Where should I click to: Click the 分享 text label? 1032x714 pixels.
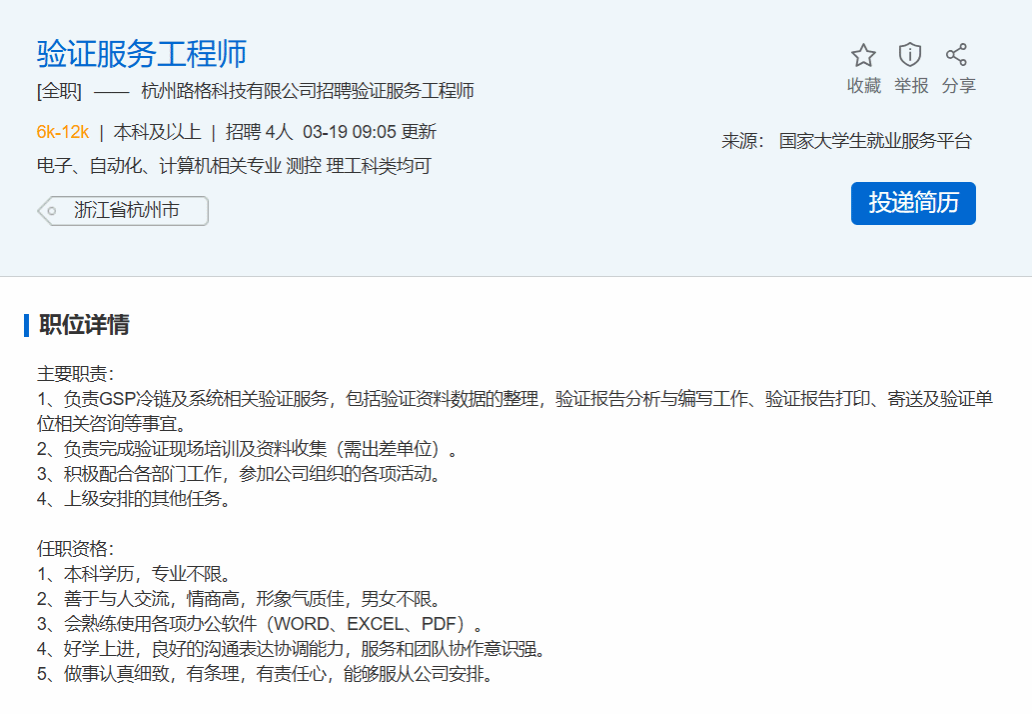point(958,86)
